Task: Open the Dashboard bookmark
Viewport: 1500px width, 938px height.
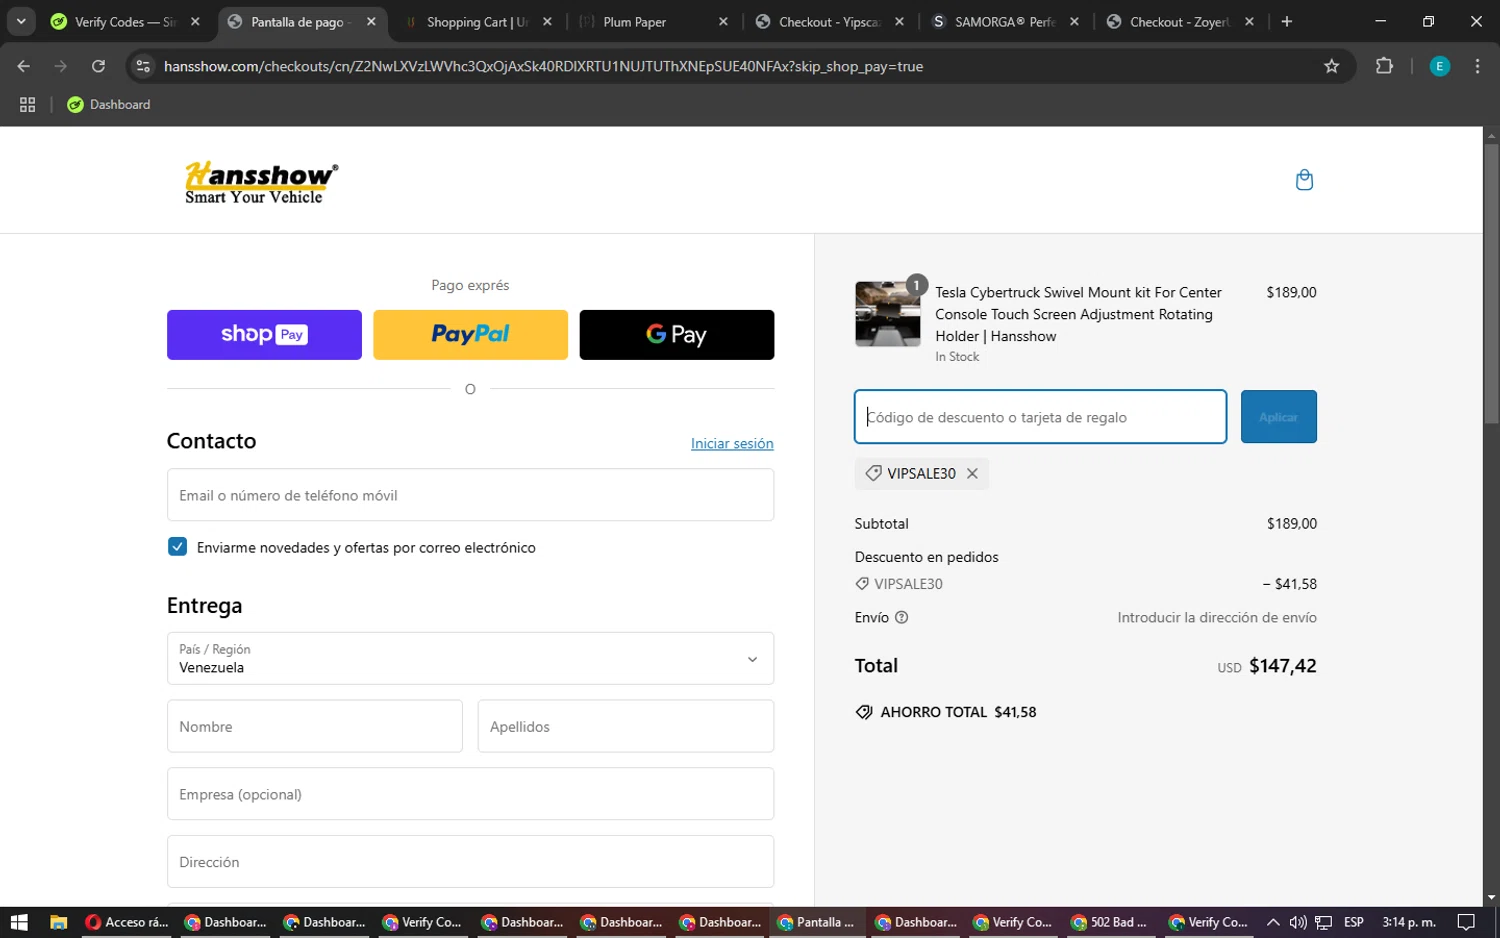Action: [108, 105]
